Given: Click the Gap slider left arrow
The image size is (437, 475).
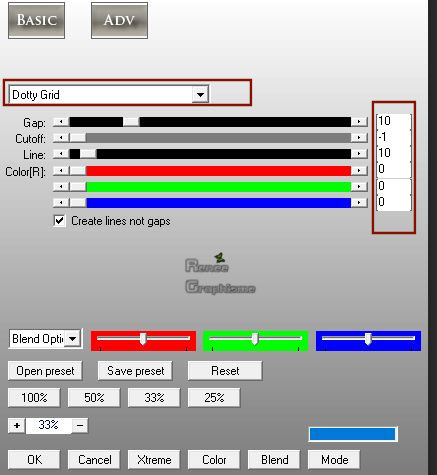Looking at the screenshot, I should 61,122.
